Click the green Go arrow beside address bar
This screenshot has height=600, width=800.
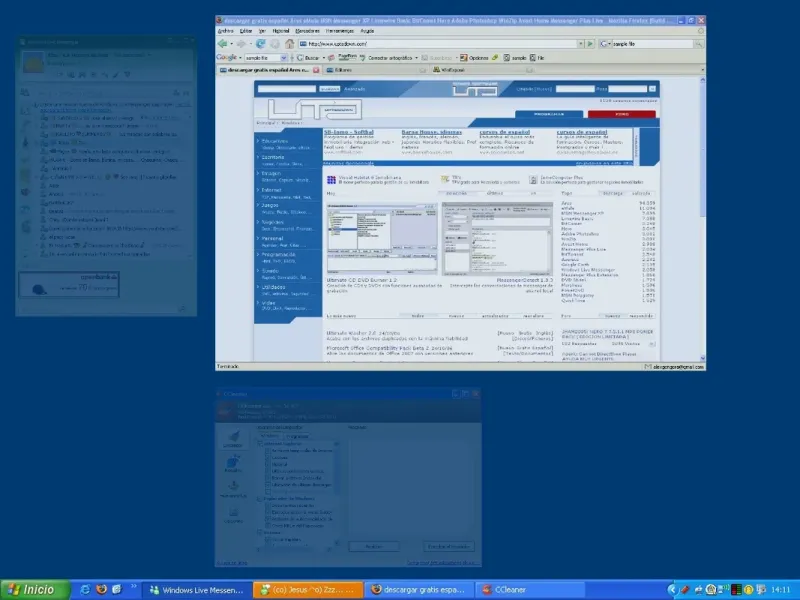click(590, 44)
